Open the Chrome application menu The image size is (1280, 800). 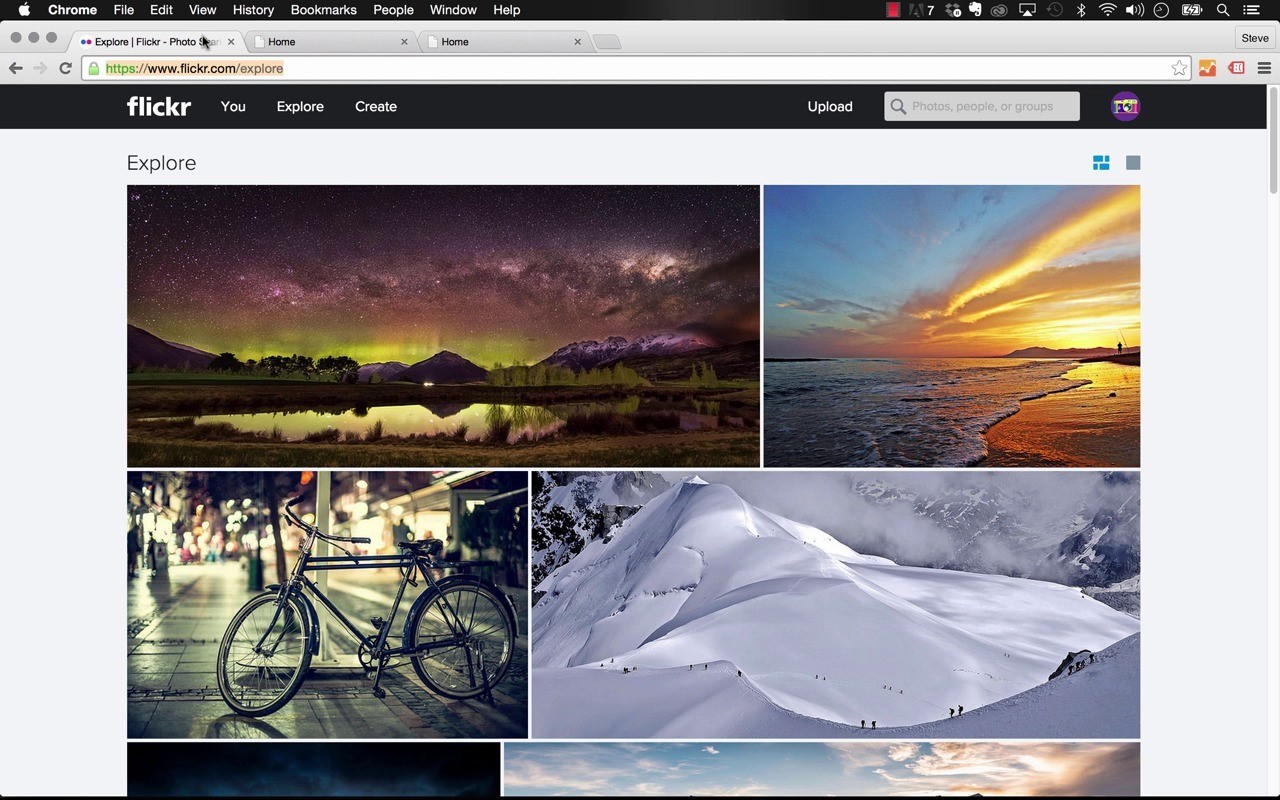click(x=73, y=10)
